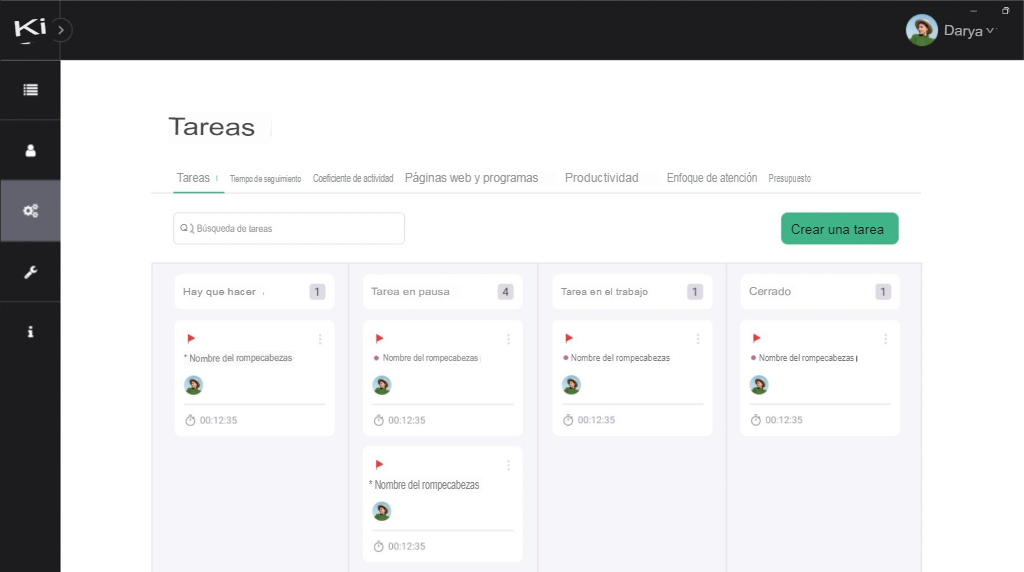The height and width of the screenshot is (572, 1024).
Task: Click the count badge in Hay que hacer
Action: pos(317,292)
